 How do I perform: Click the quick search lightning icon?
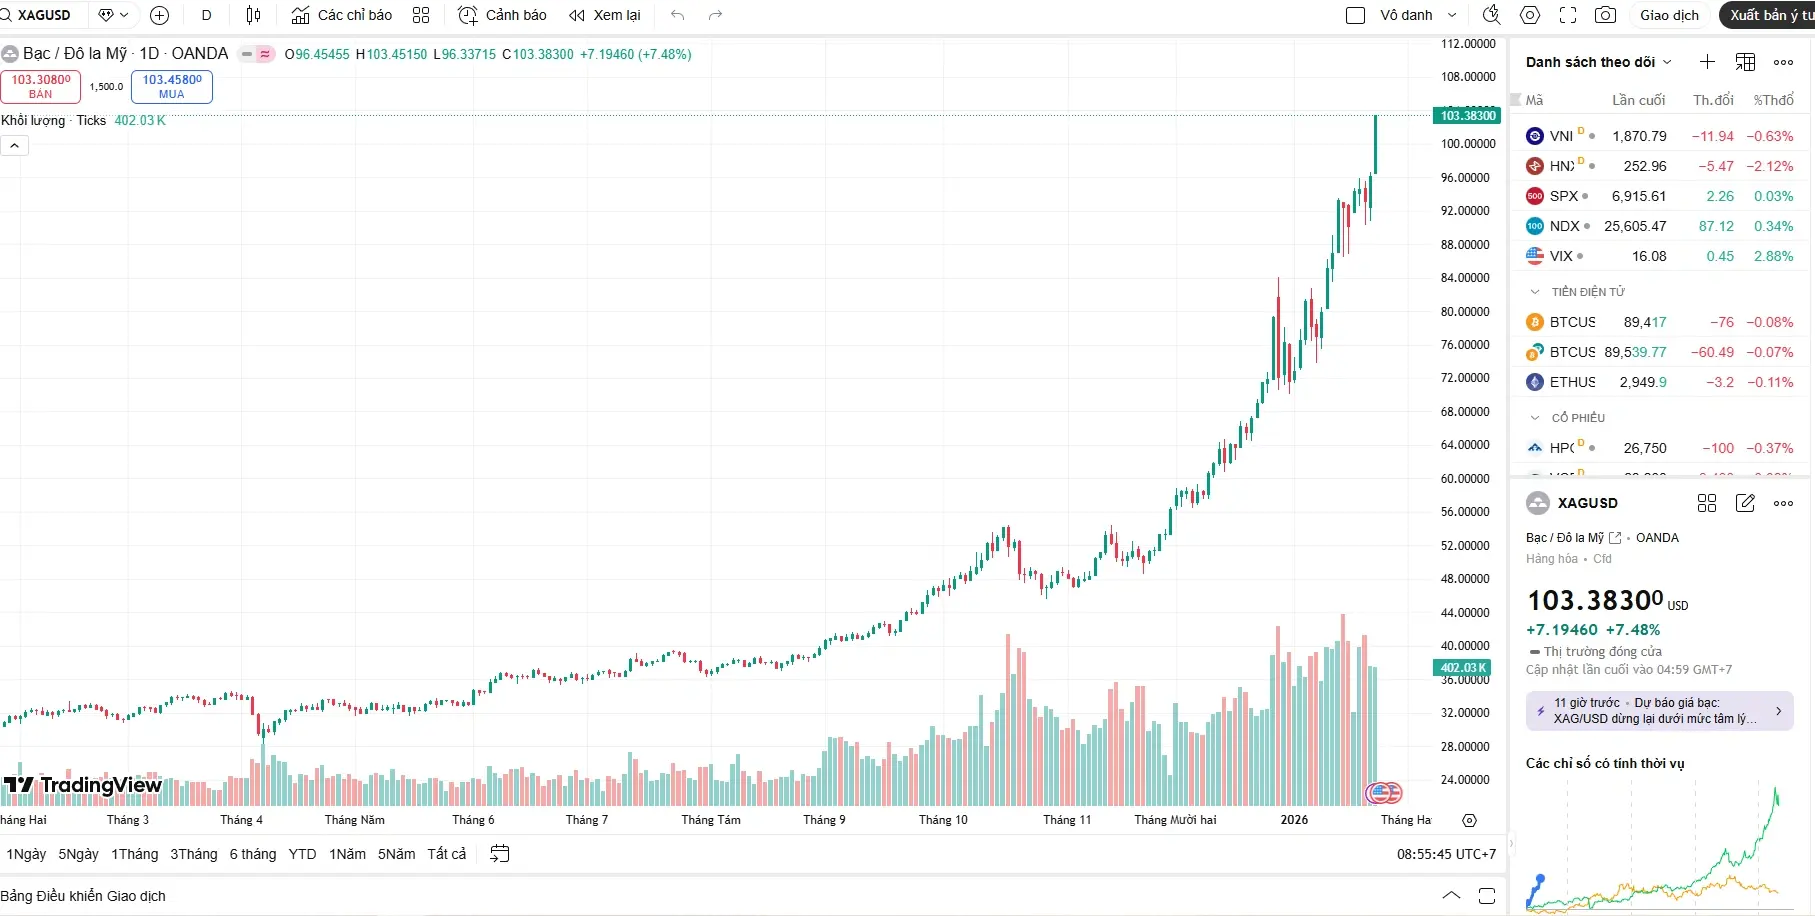click(x=1491, y=15)
